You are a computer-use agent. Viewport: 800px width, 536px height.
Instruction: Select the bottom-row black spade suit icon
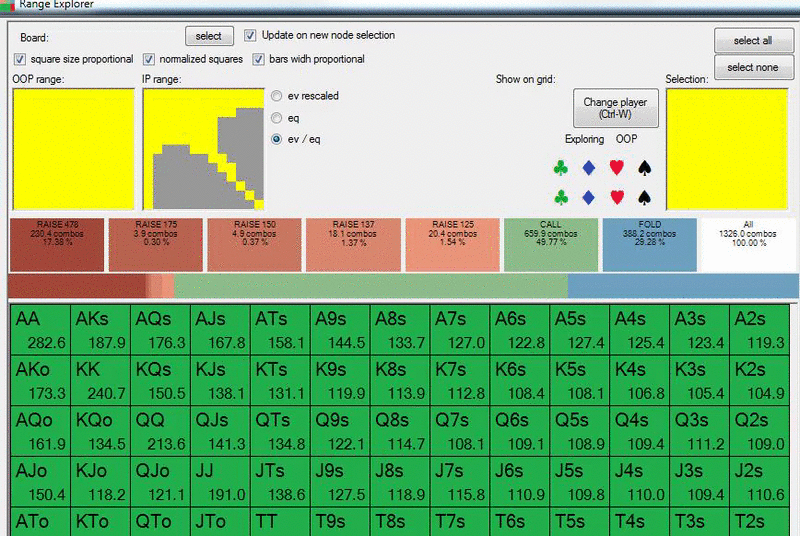644,197
